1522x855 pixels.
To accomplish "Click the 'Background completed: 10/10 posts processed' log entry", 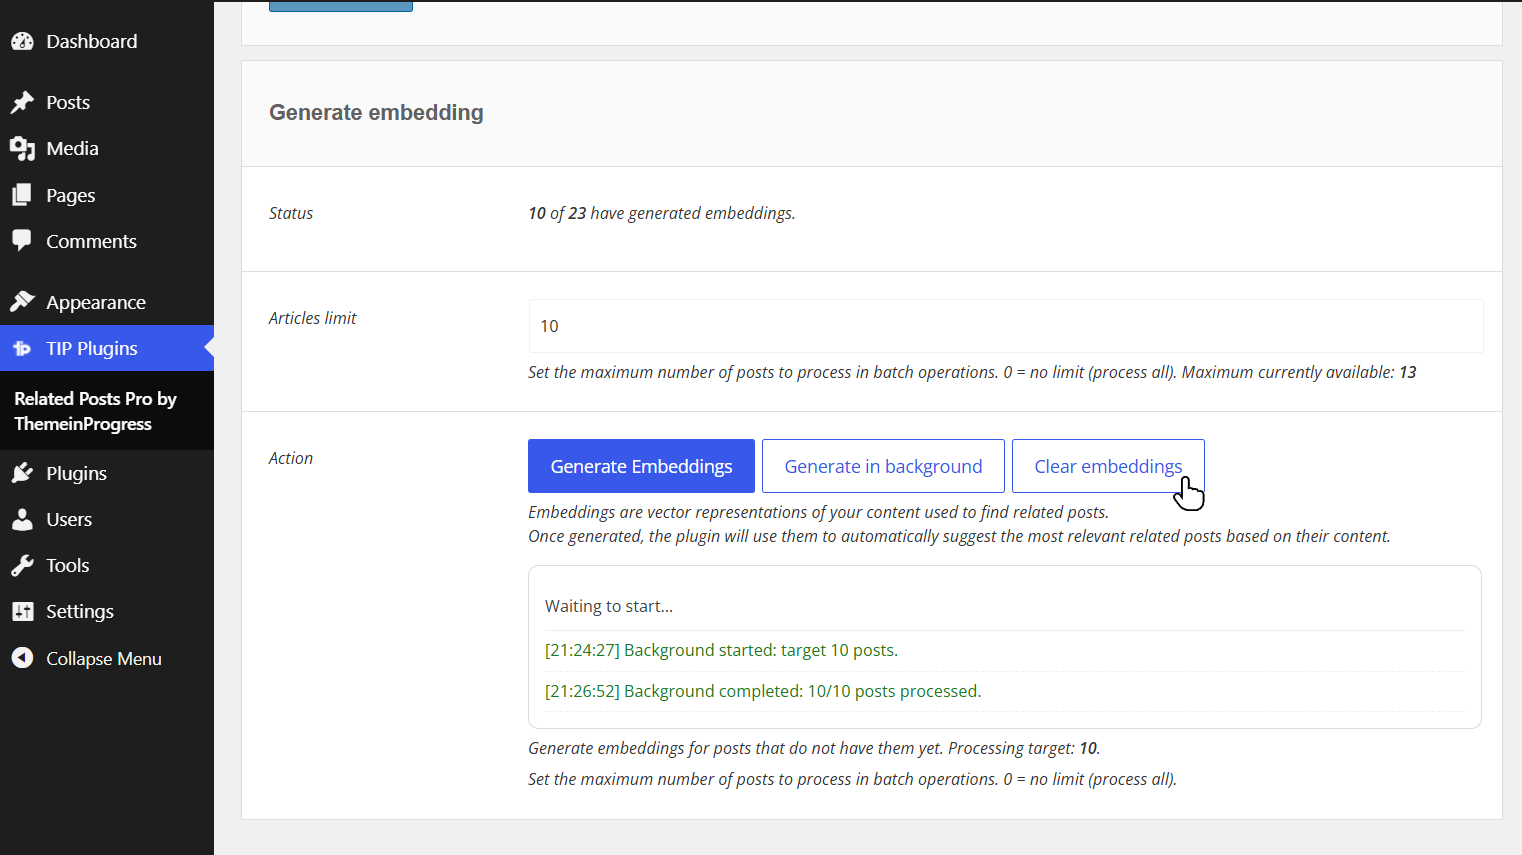I will point(763,691).
